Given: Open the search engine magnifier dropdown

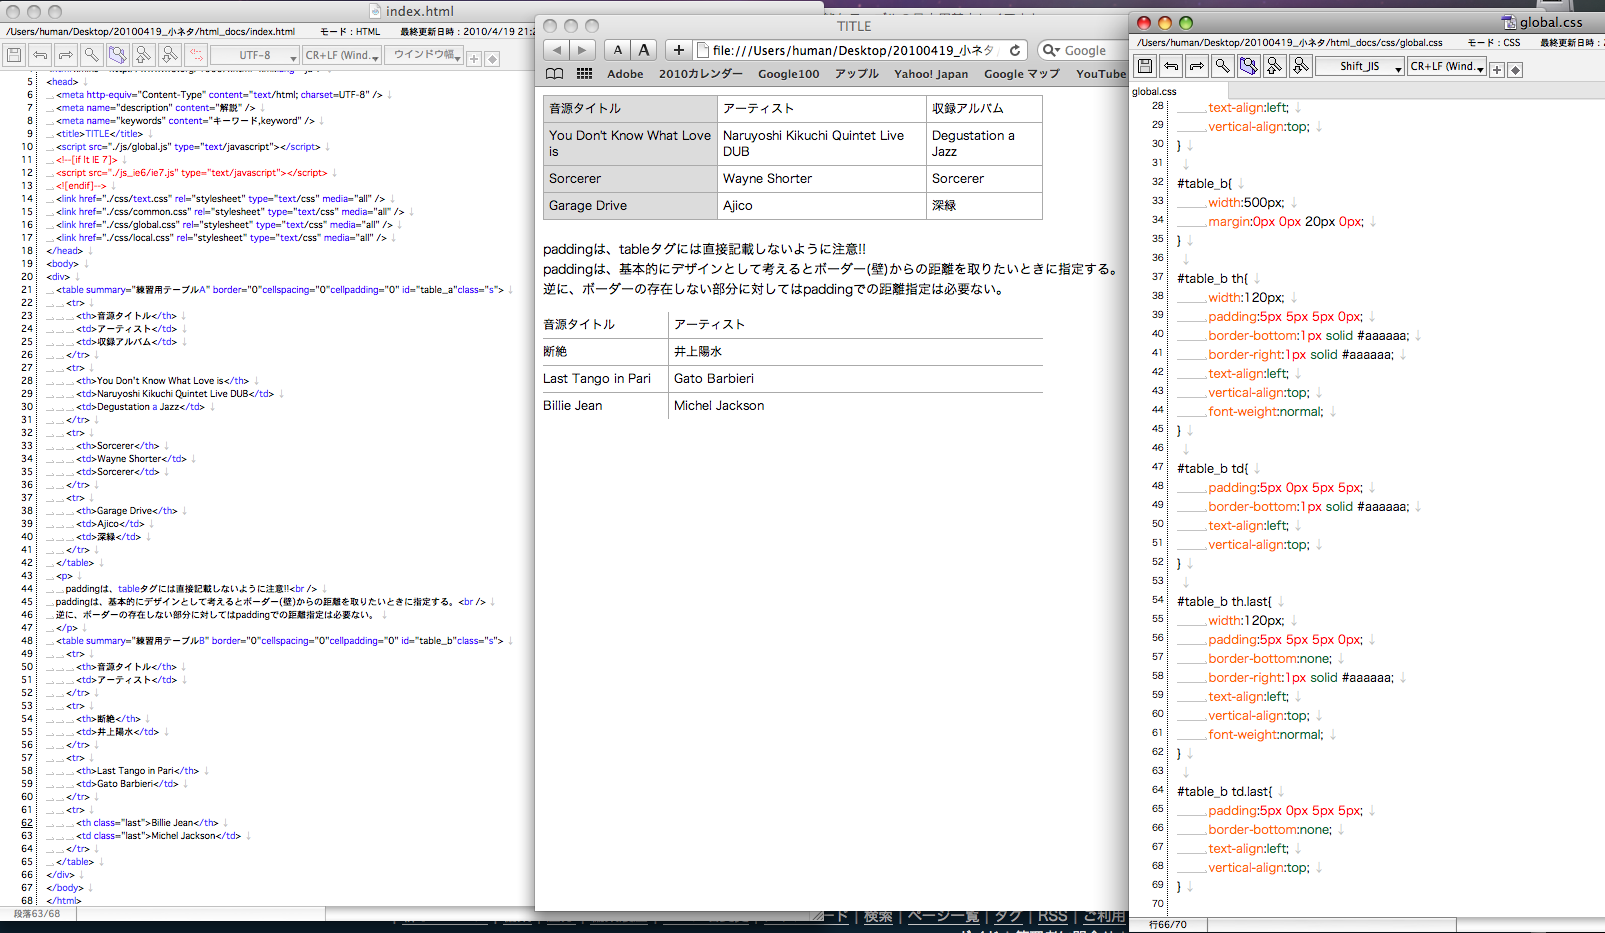Looking at the screenshot, I should (x=1051, y=50).
